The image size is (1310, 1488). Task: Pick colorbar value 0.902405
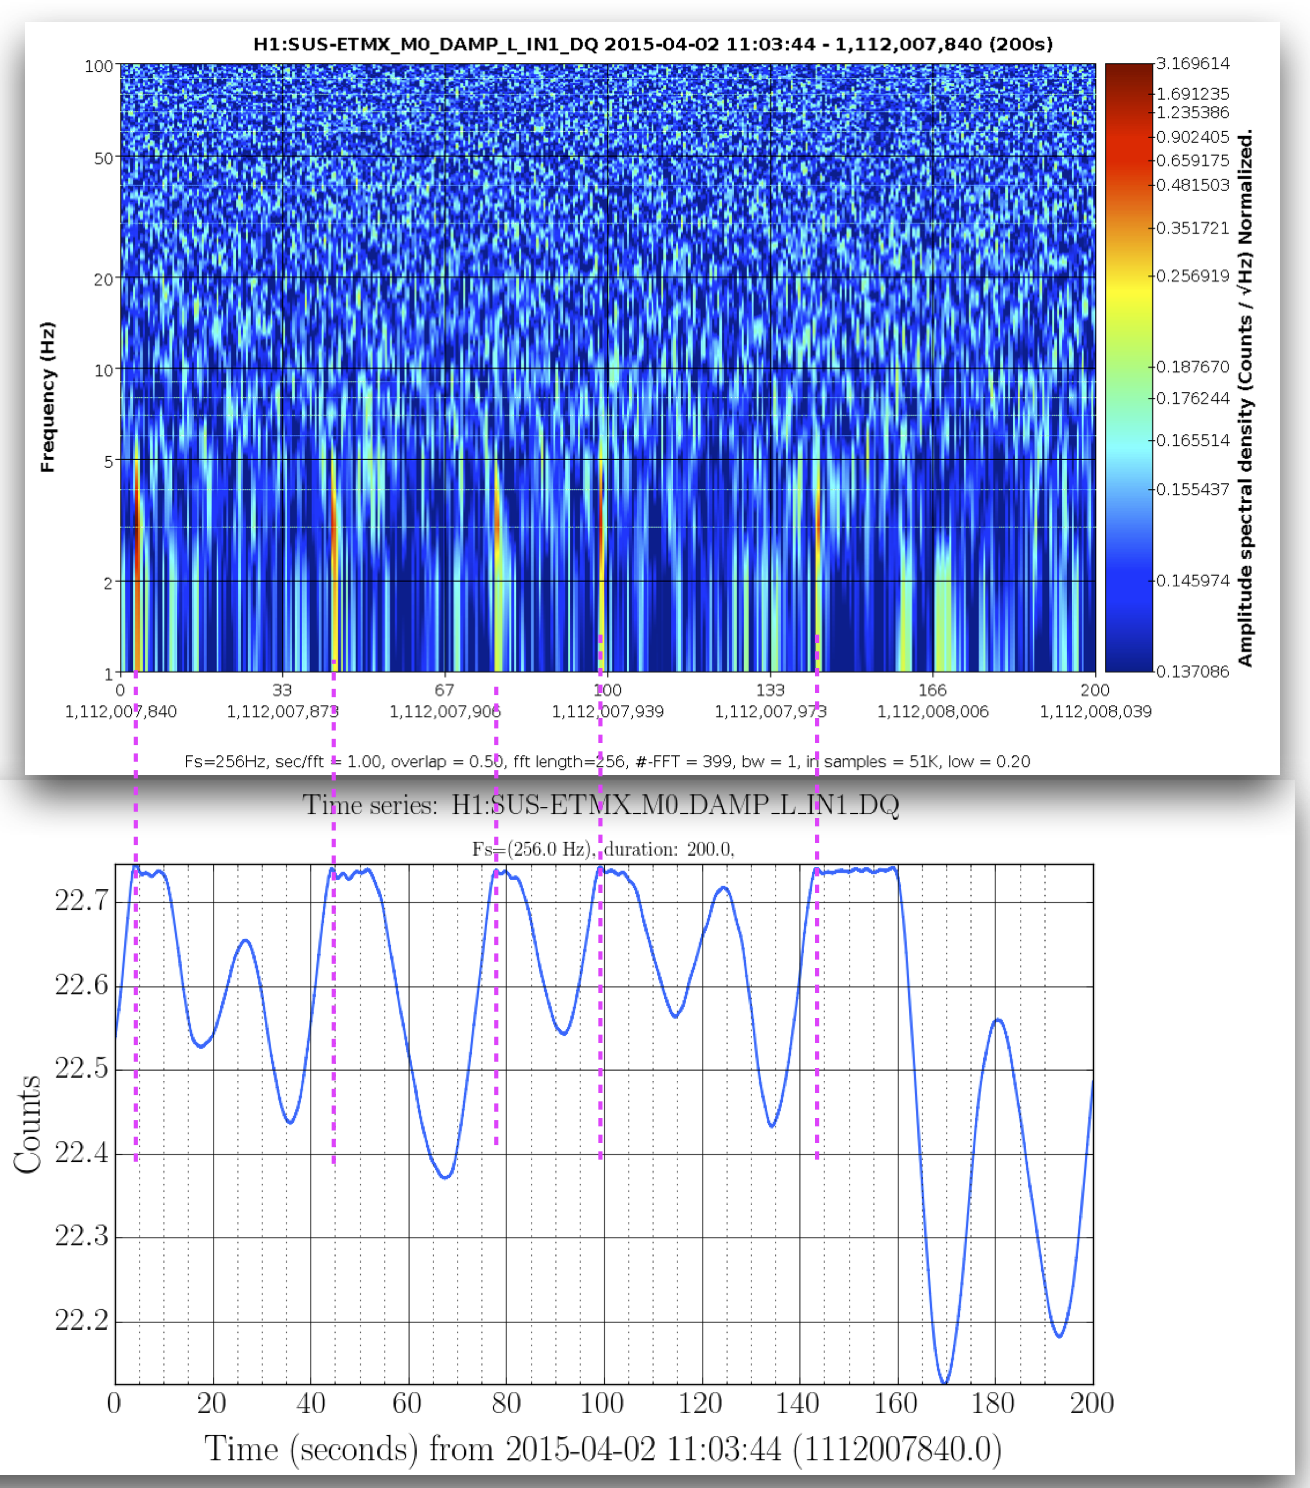click(1193, 137)
